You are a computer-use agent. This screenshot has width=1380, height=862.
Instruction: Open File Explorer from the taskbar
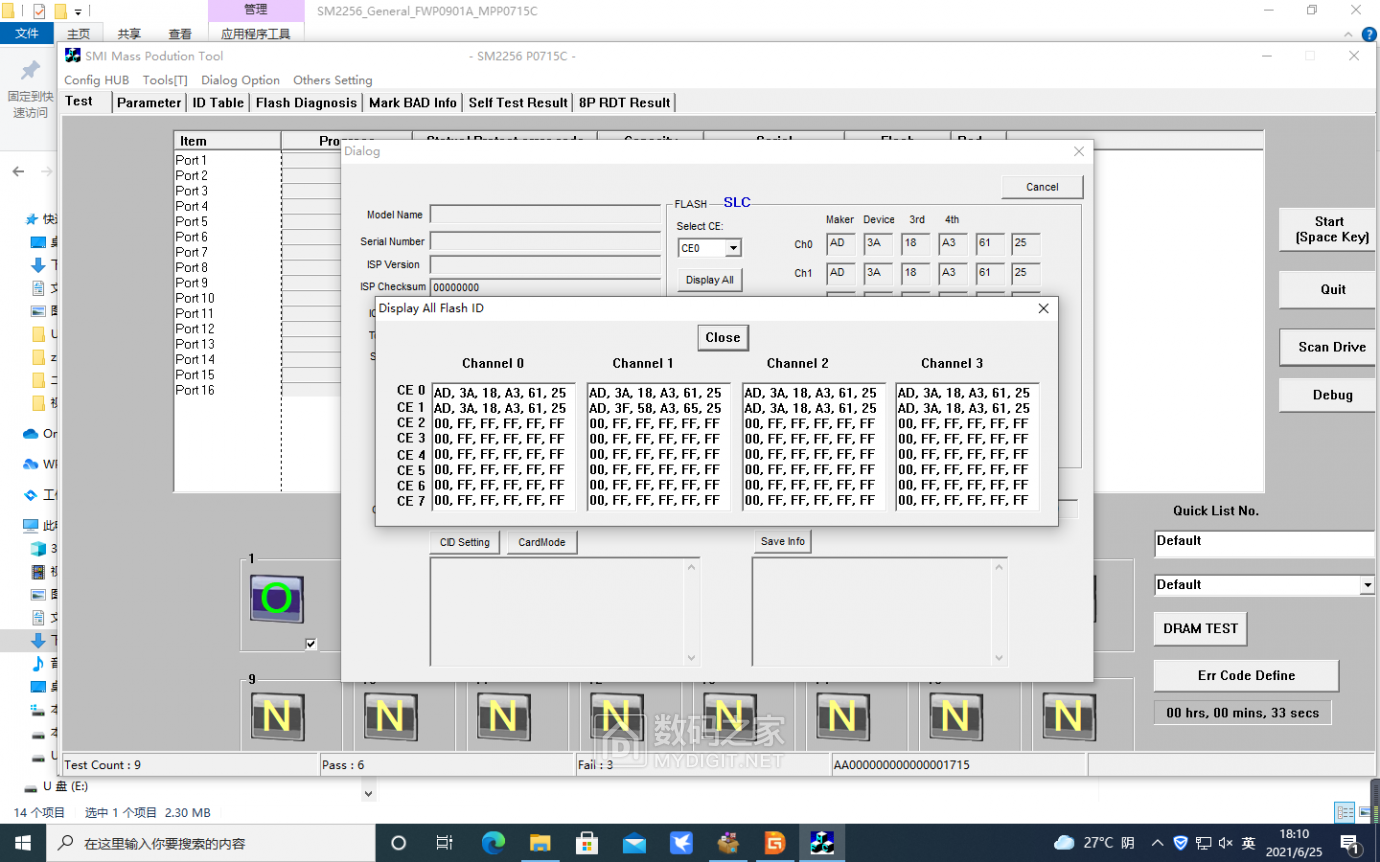pos(540,842)
